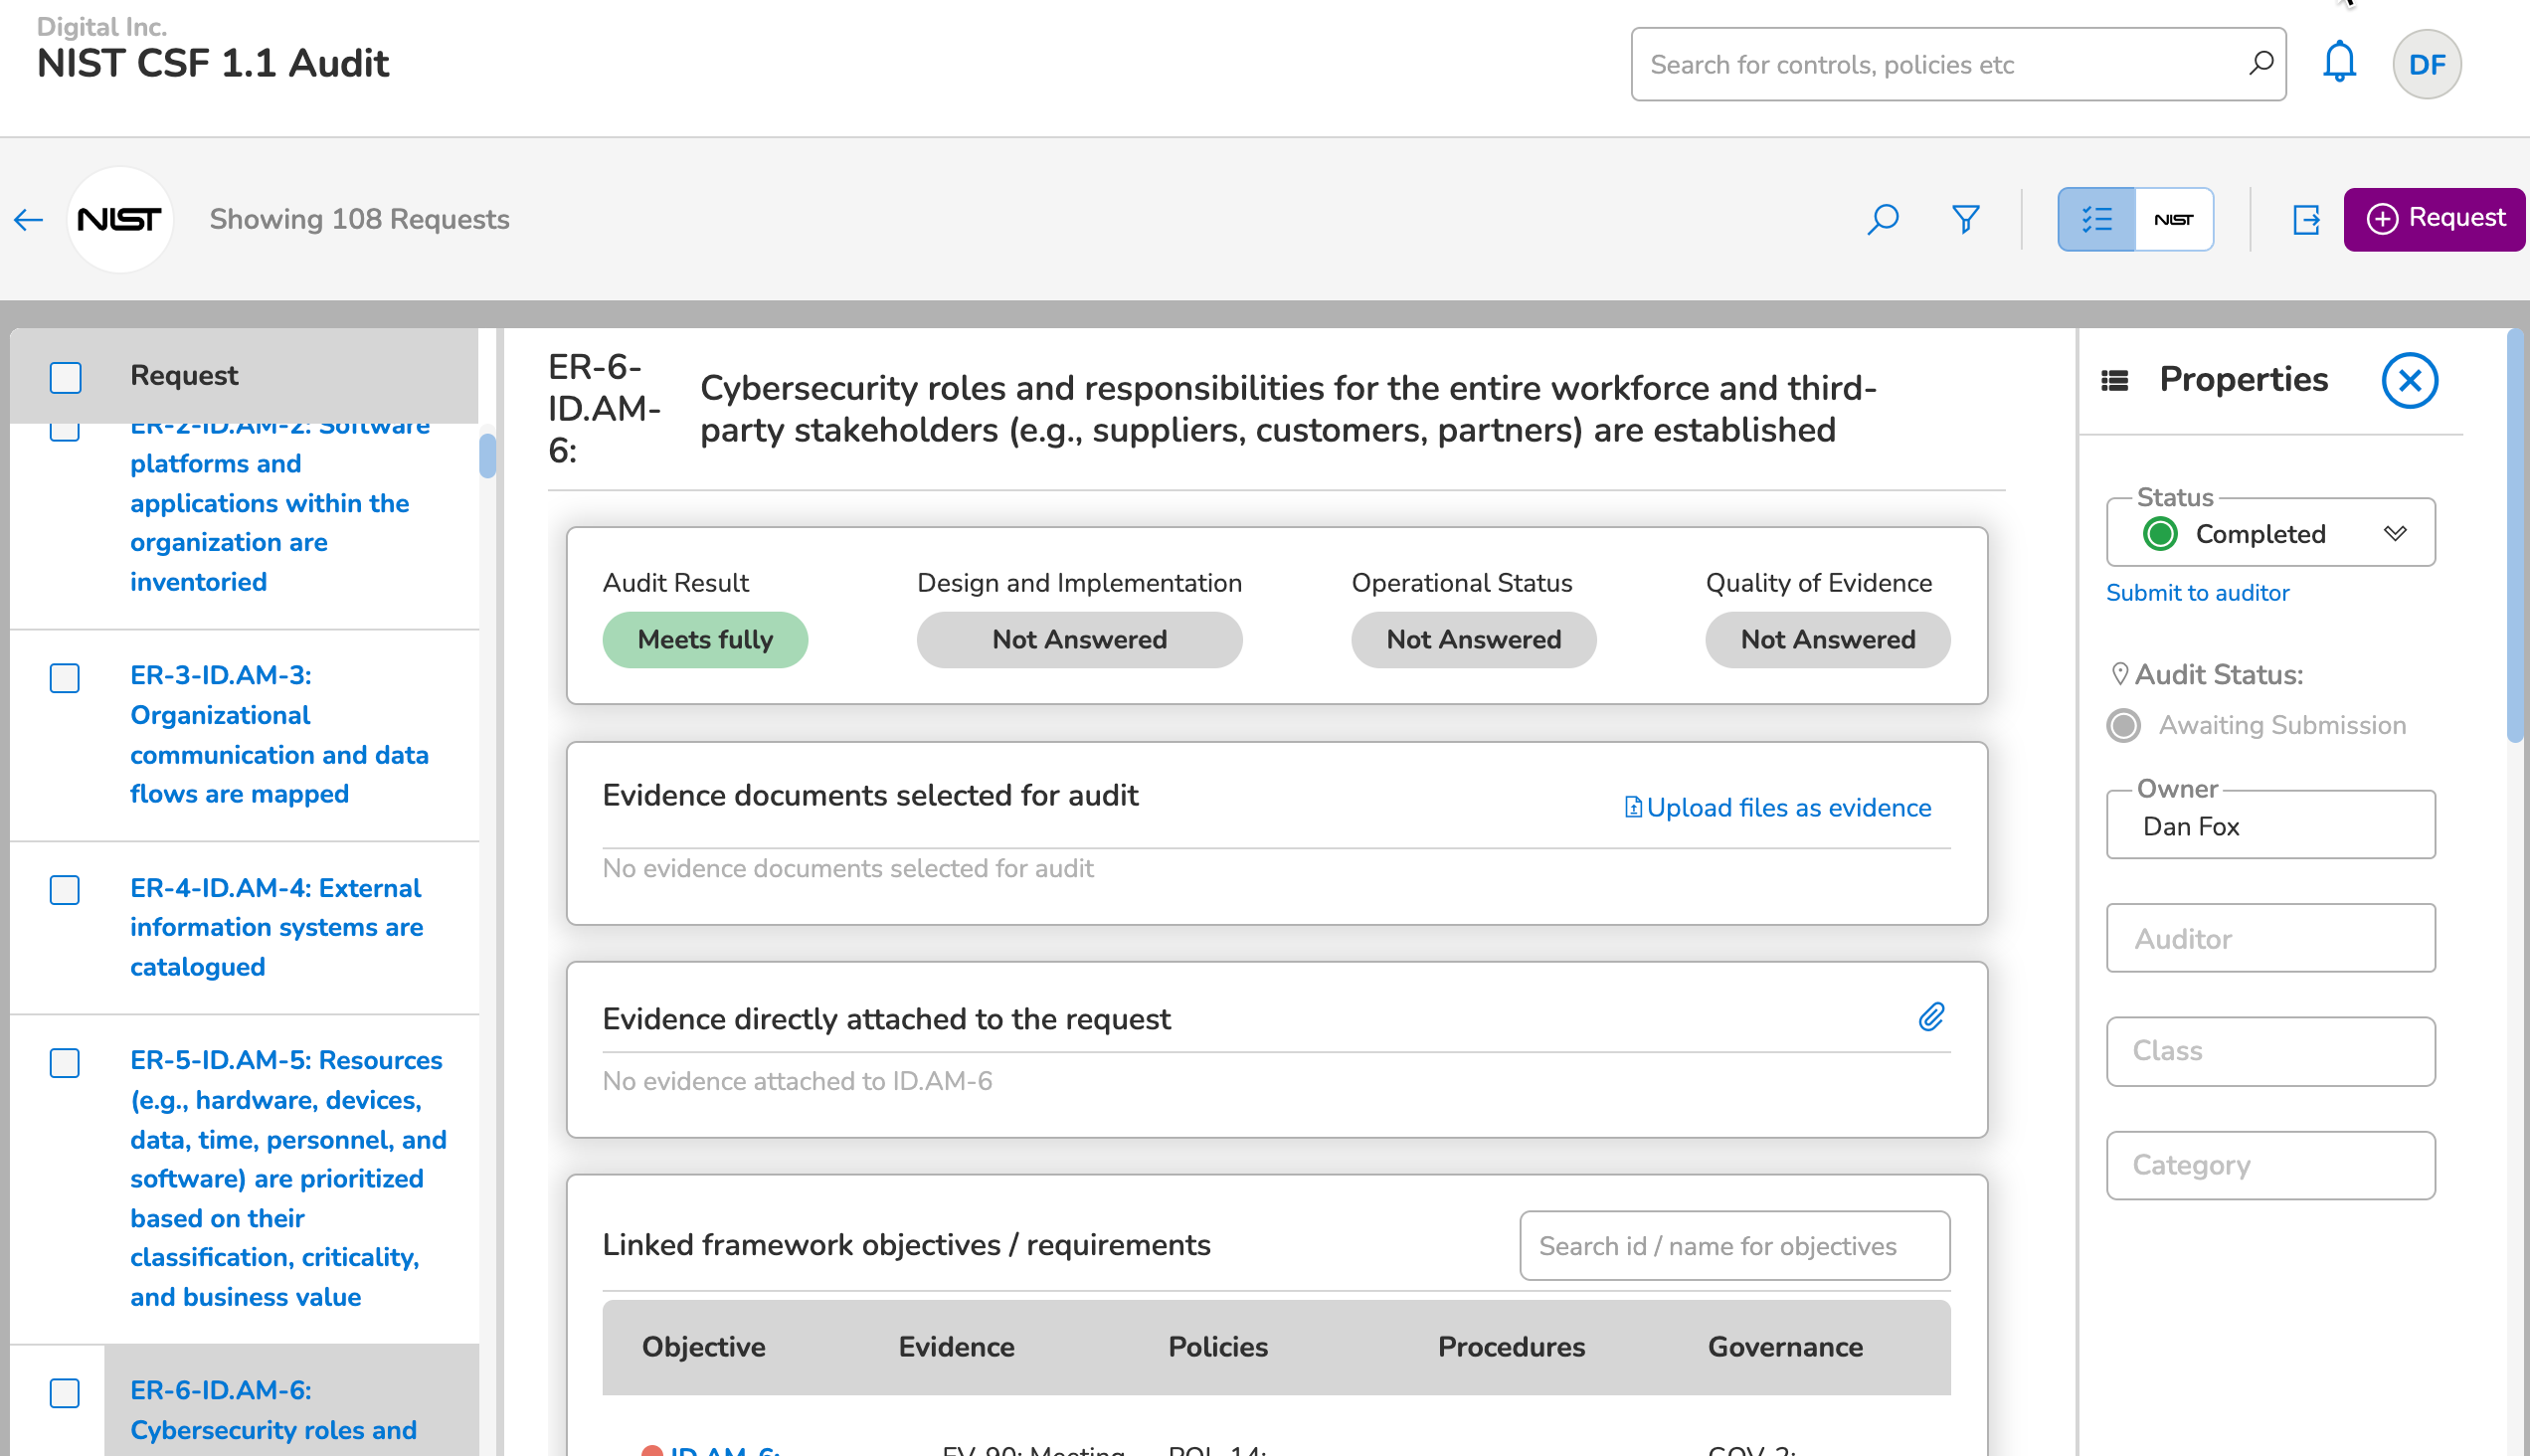Click the request list scrollbar thumb
Screen dimensions: 2530x1456
[x=487, y=456]
